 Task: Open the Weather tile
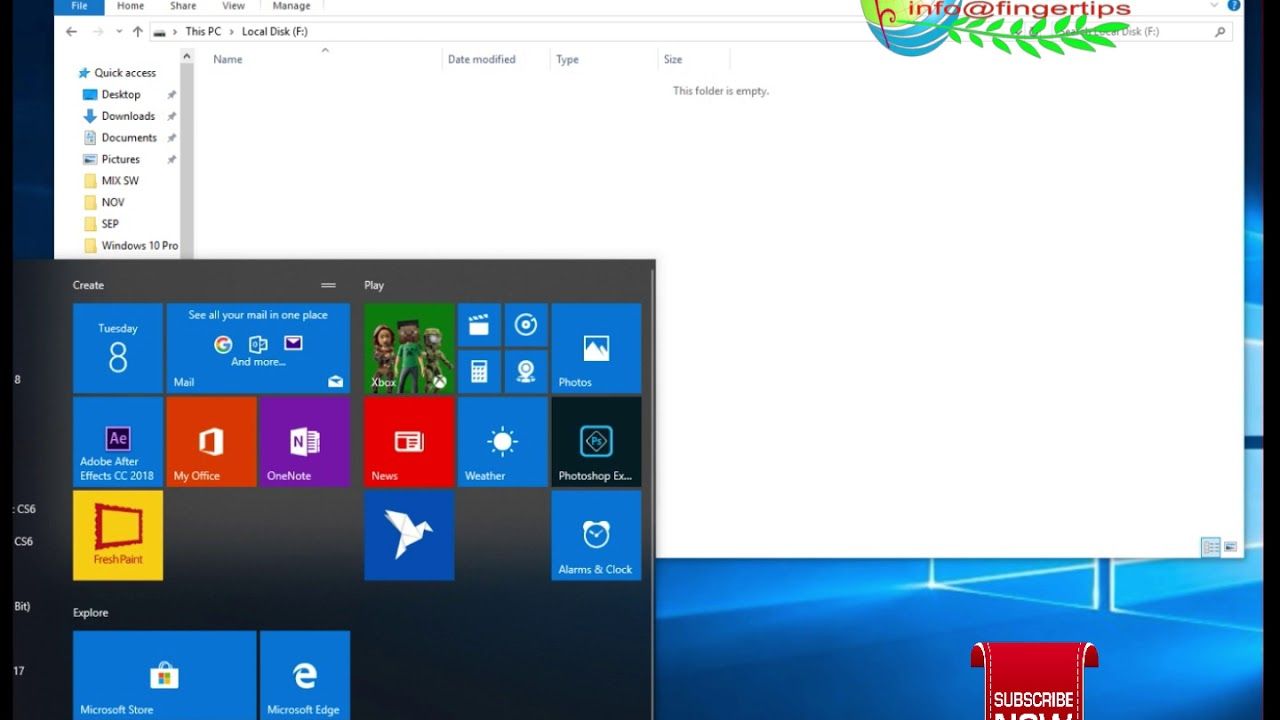point(503,442)
